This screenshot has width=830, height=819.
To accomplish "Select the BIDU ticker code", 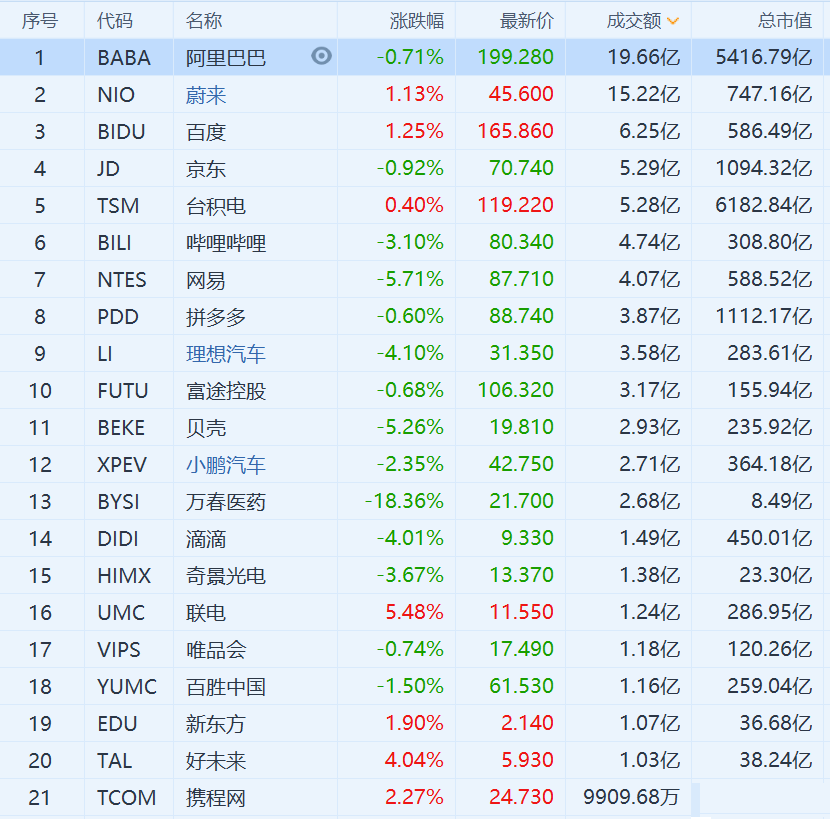I will (121, 132).
